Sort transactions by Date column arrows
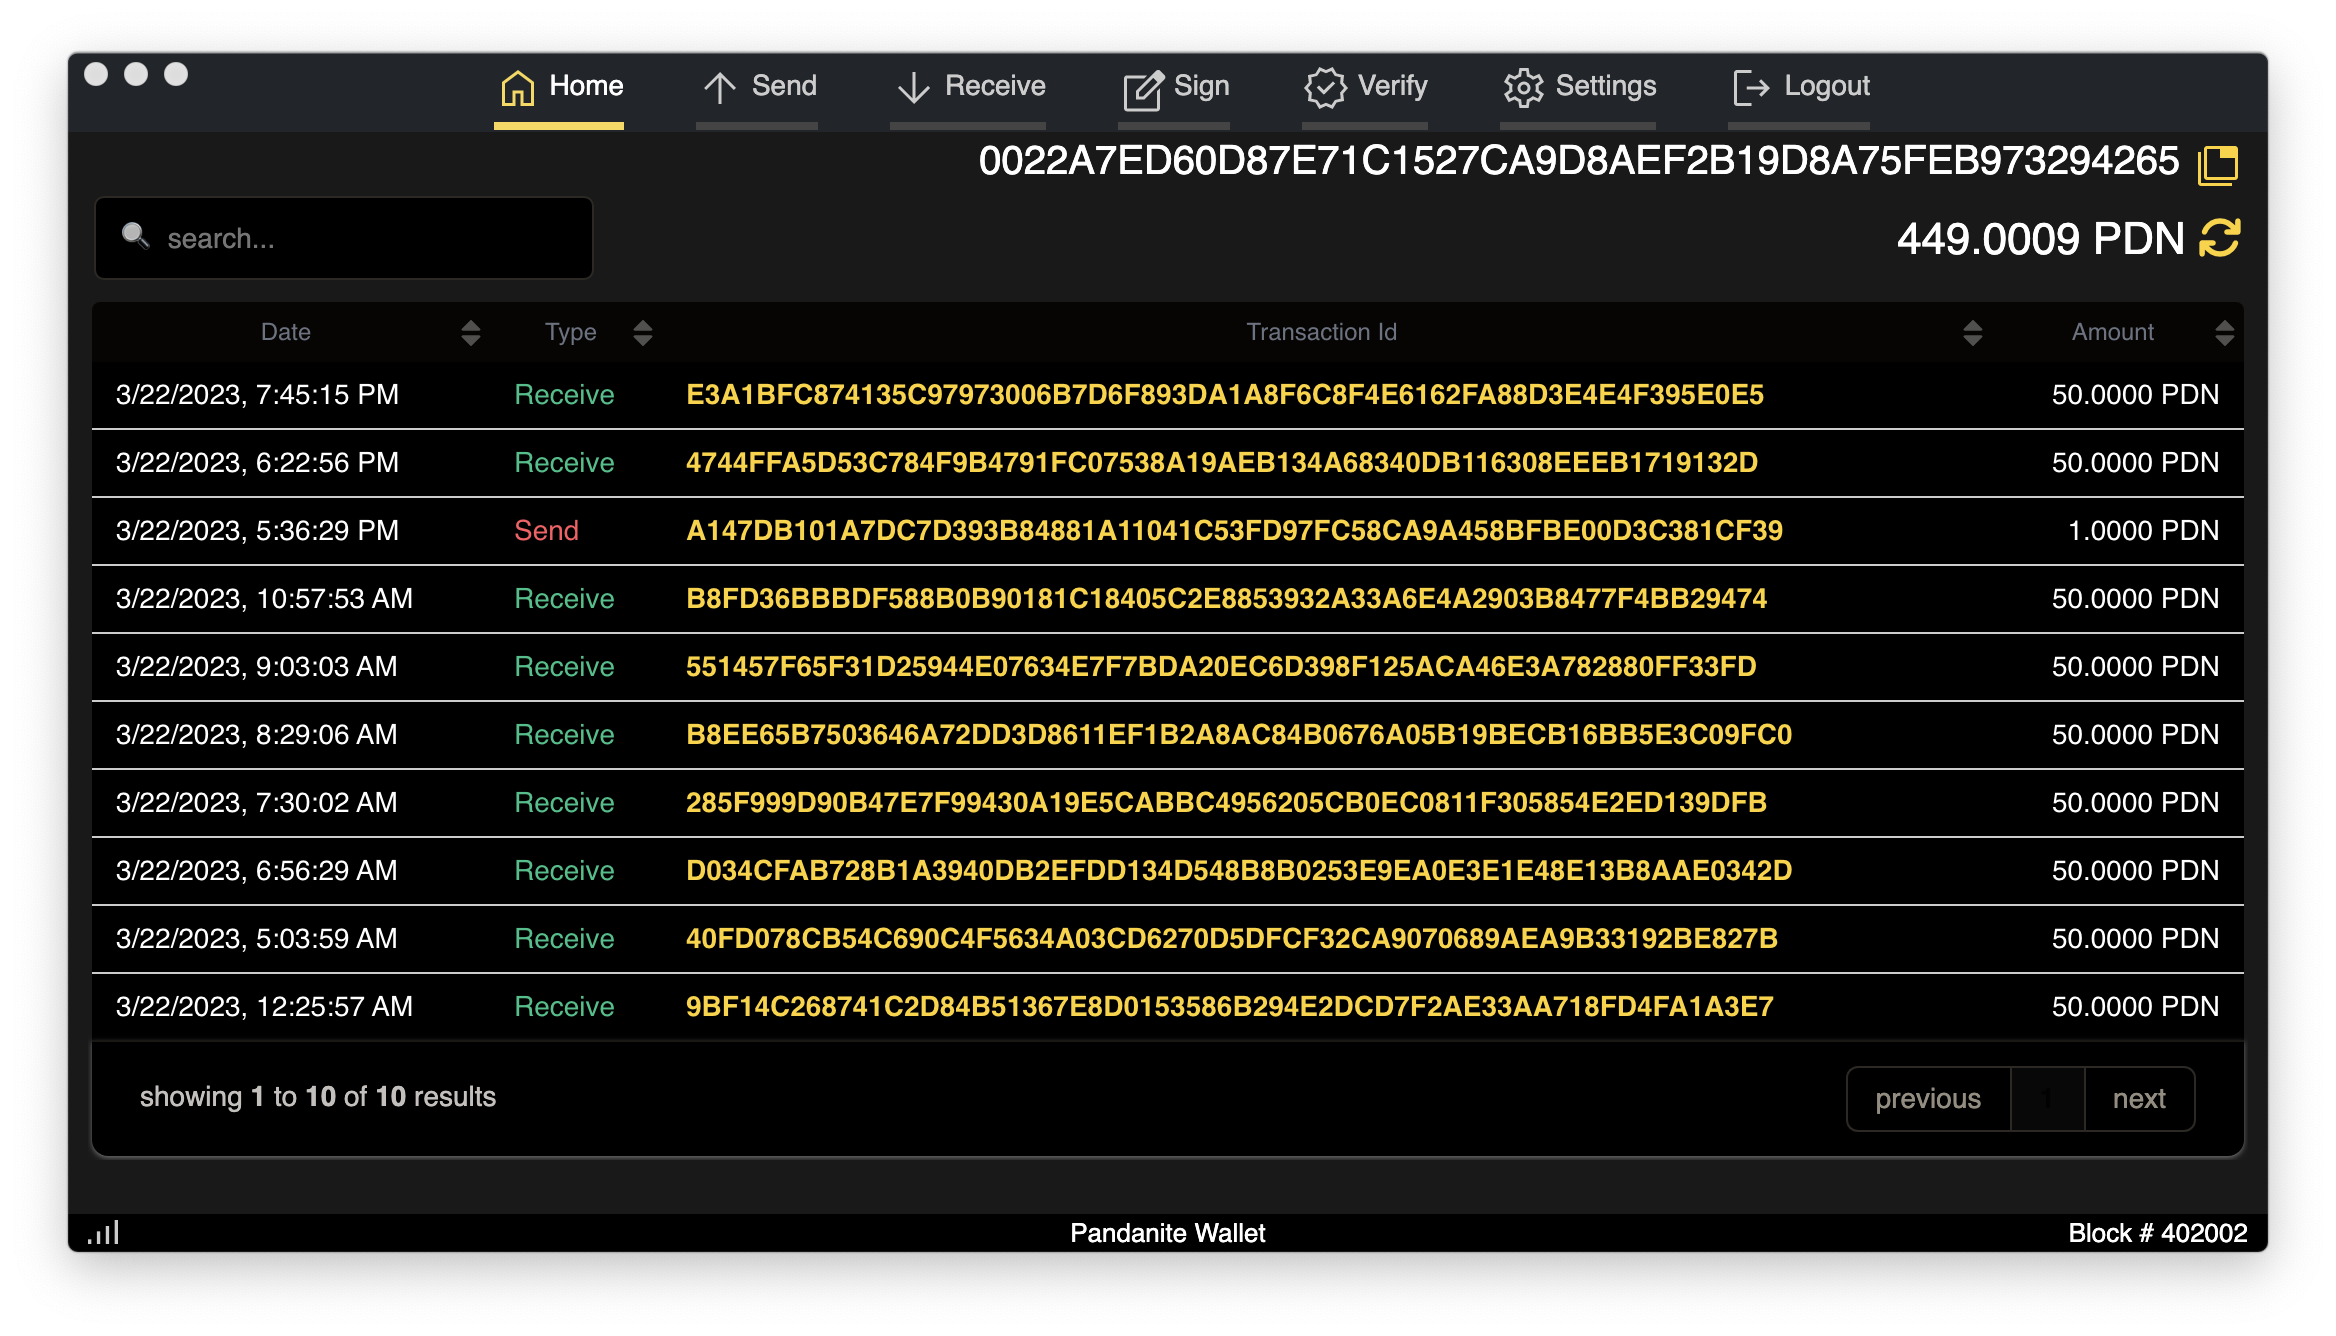Screen dimensions: 2336x1336 pos(471,333)
